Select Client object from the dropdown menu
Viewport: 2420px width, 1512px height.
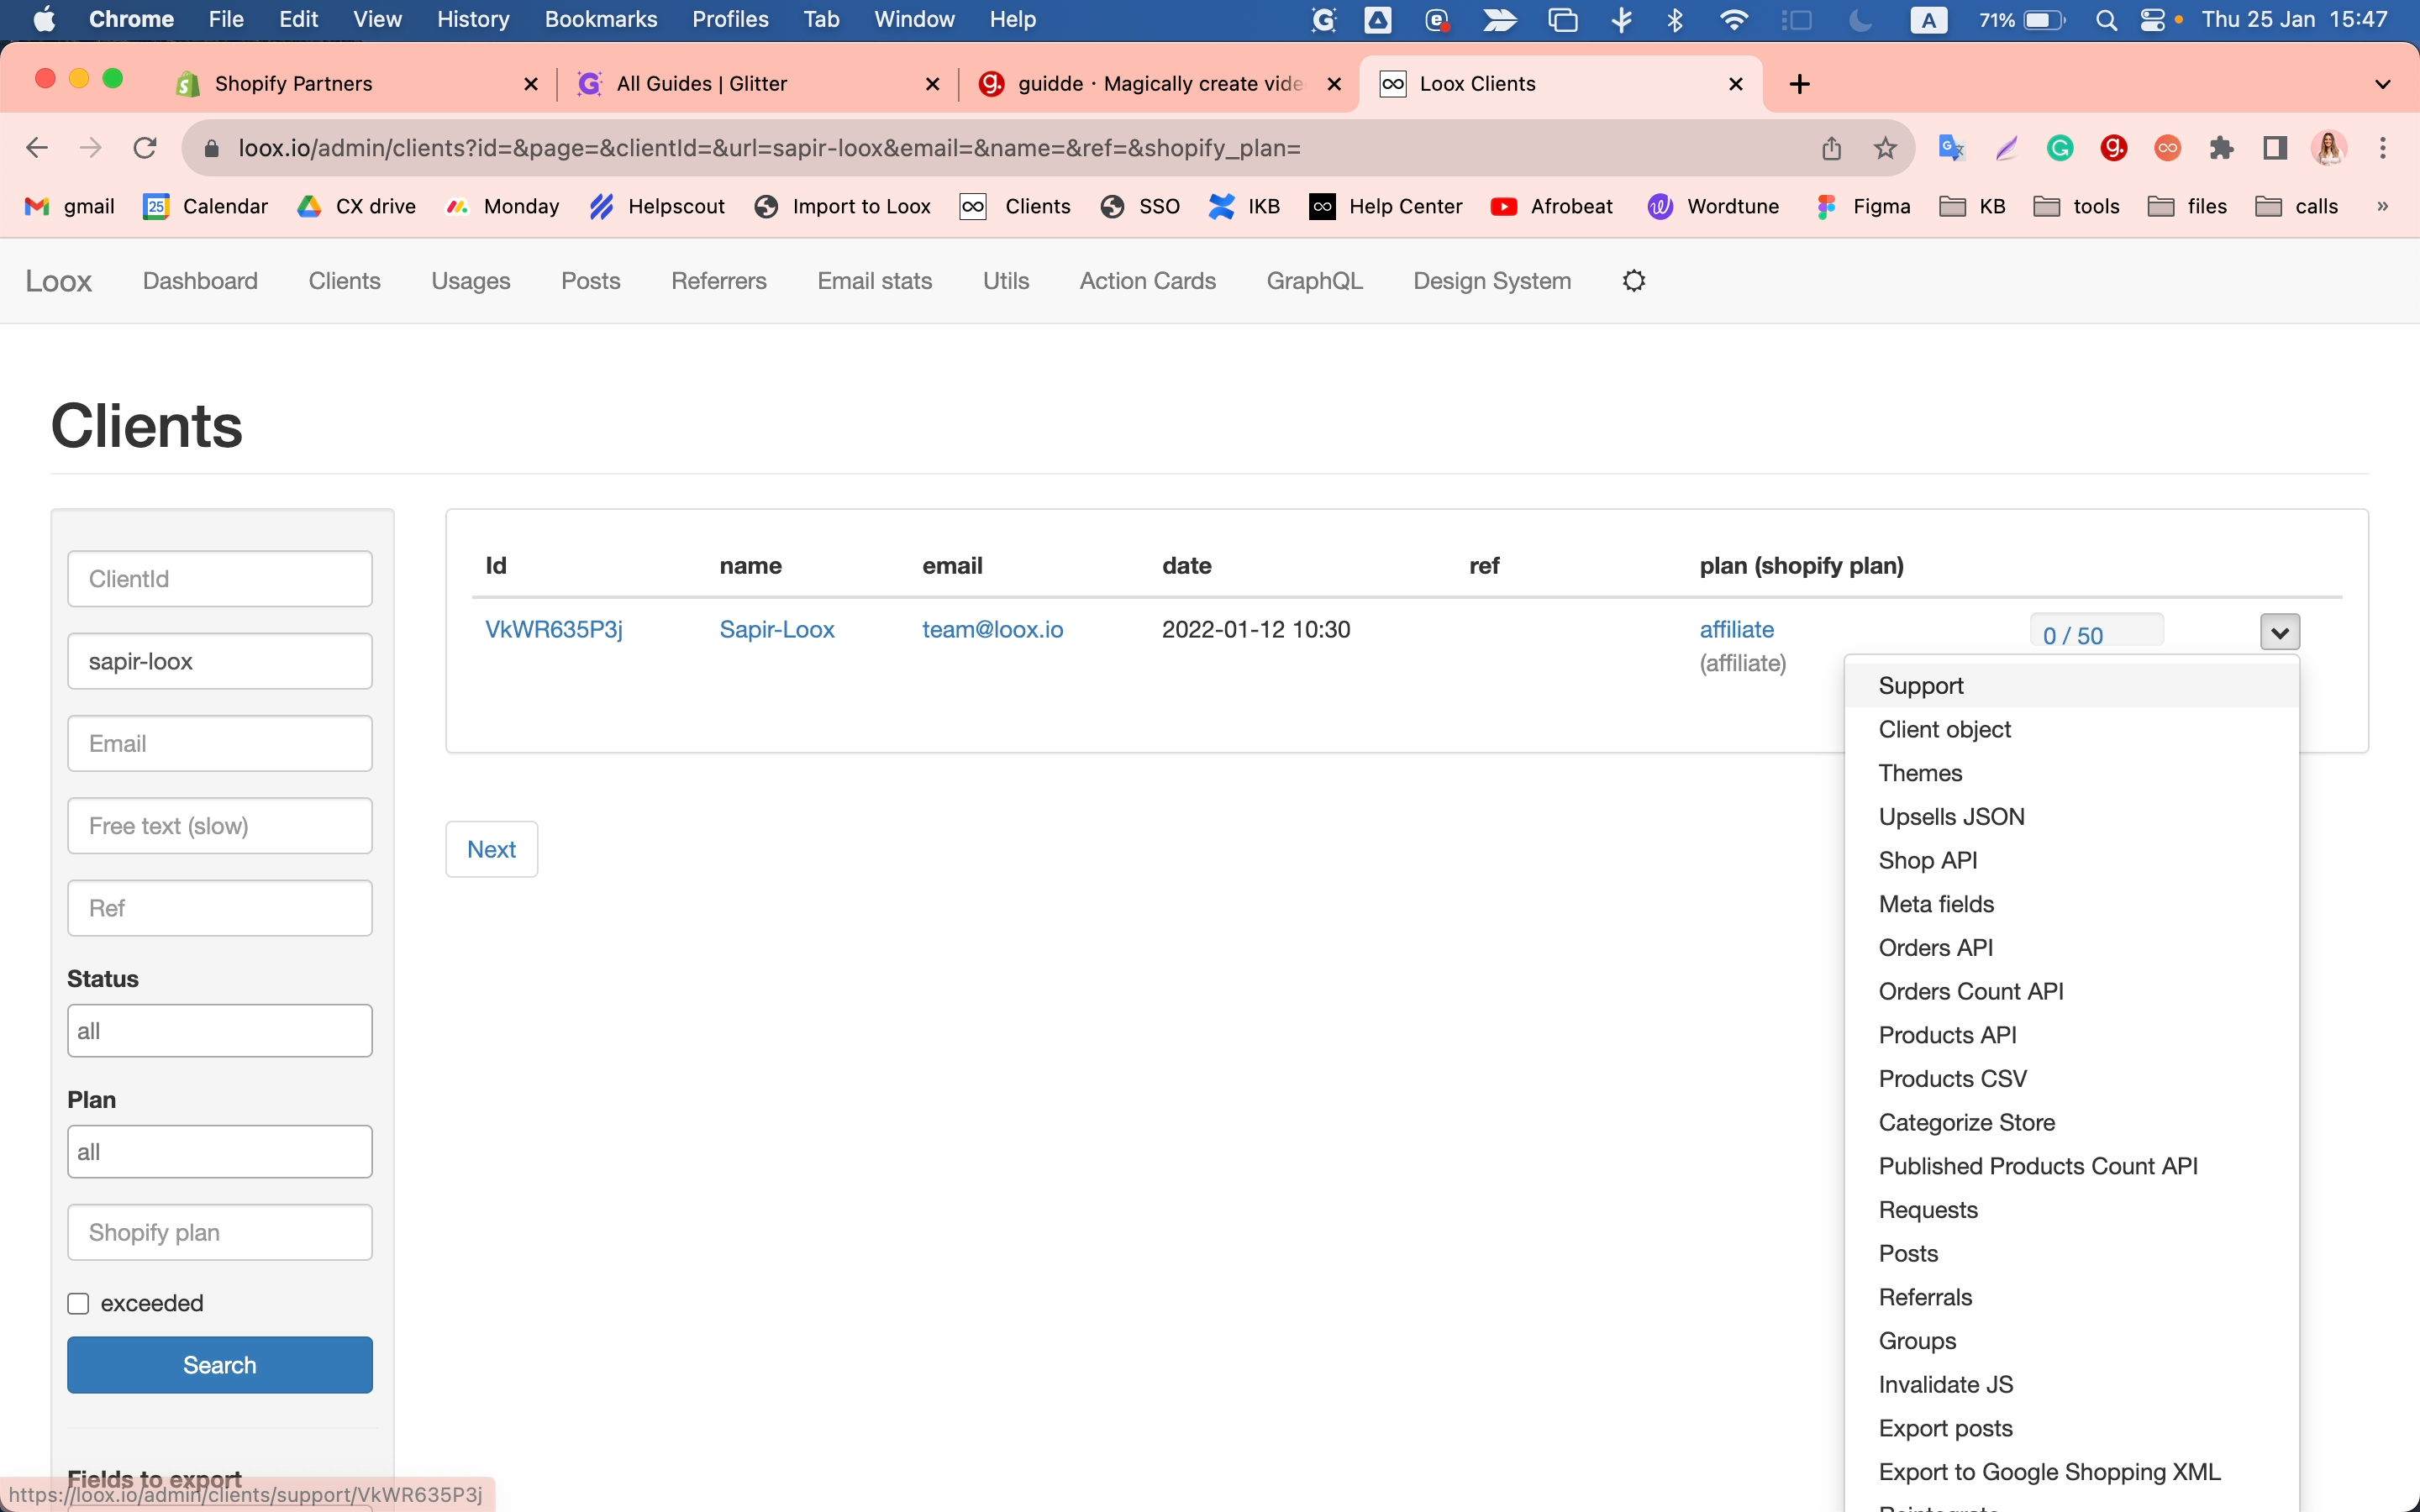click(x=1944, y=729)
